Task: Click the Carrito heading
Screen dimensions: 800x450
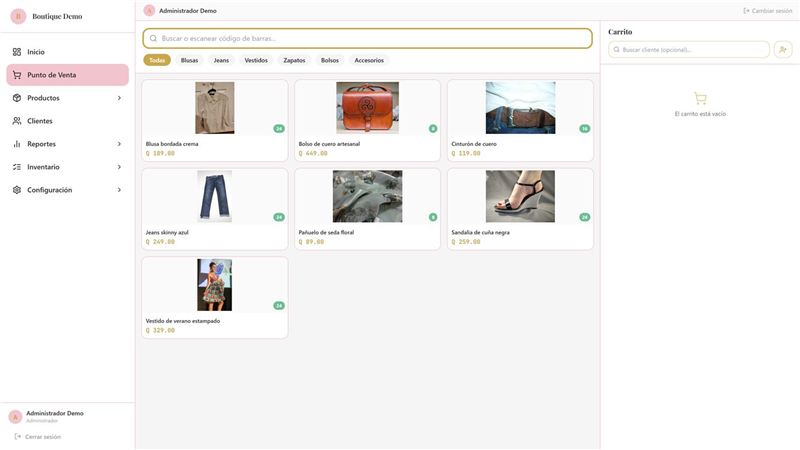Action: pyautogui.click(x=620, y=32)
